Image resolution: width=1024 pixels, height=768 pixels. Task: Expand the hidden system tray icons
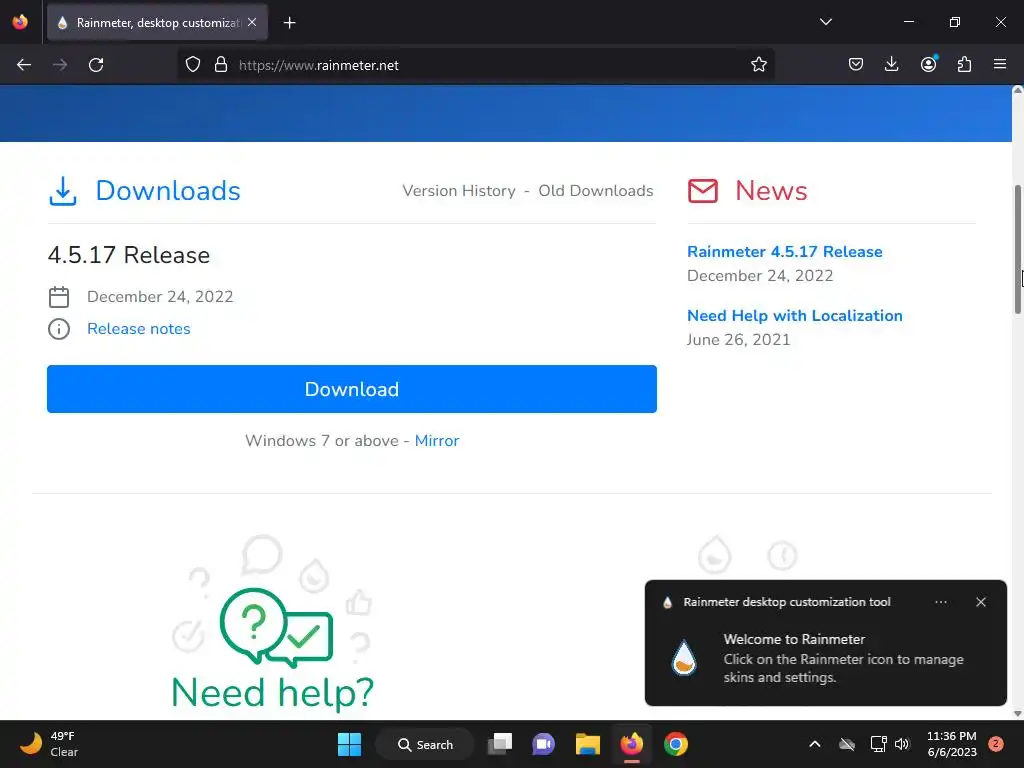point(814,744)
